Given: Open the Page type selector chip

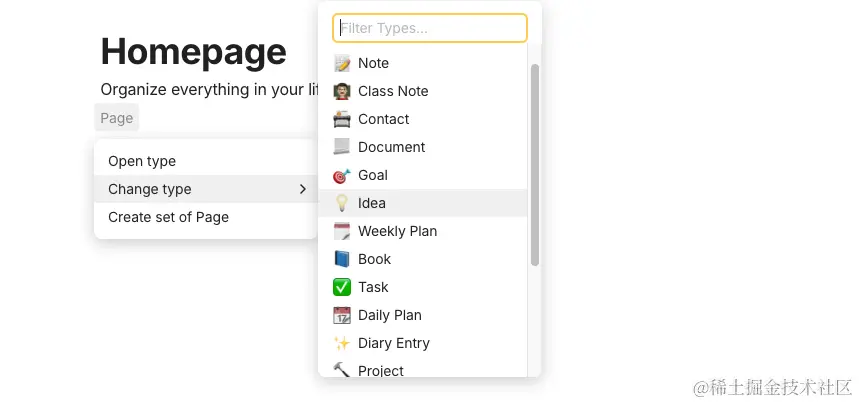Looking at the screenshot, I should coord(117,118).
